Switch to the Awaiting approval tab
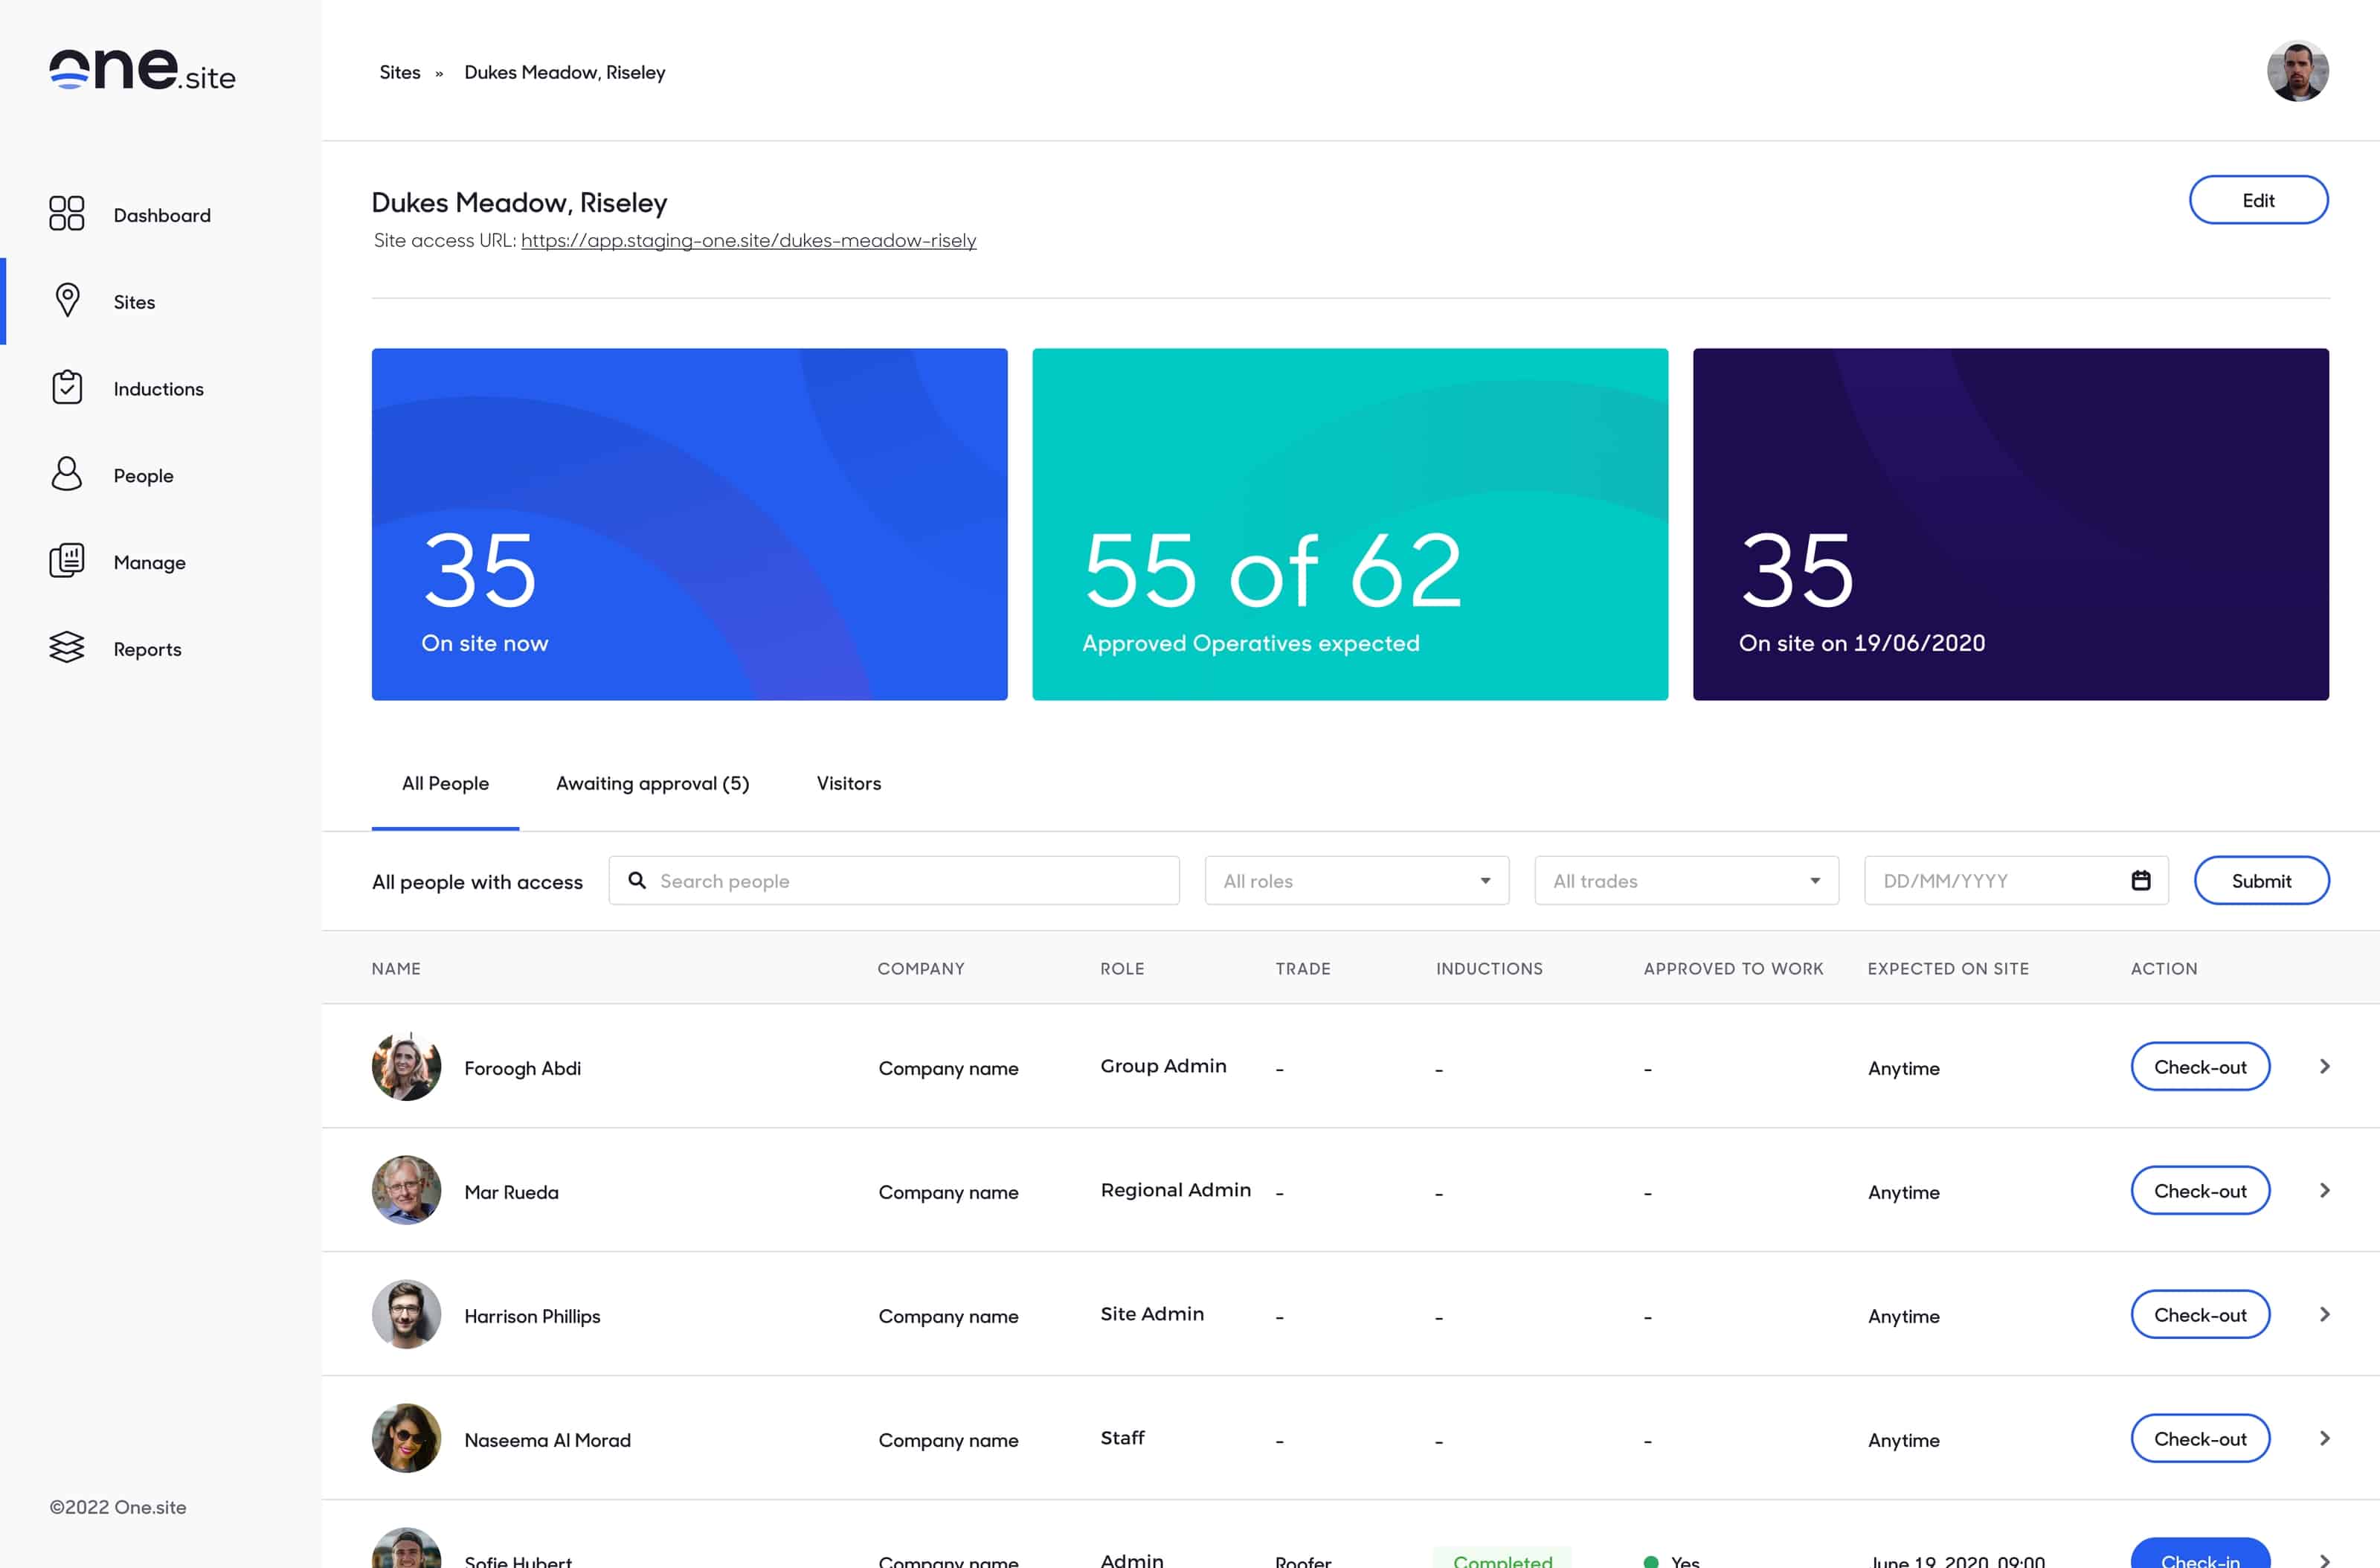Viewport: 2380px width, 1568px height. tap(652, 783)
